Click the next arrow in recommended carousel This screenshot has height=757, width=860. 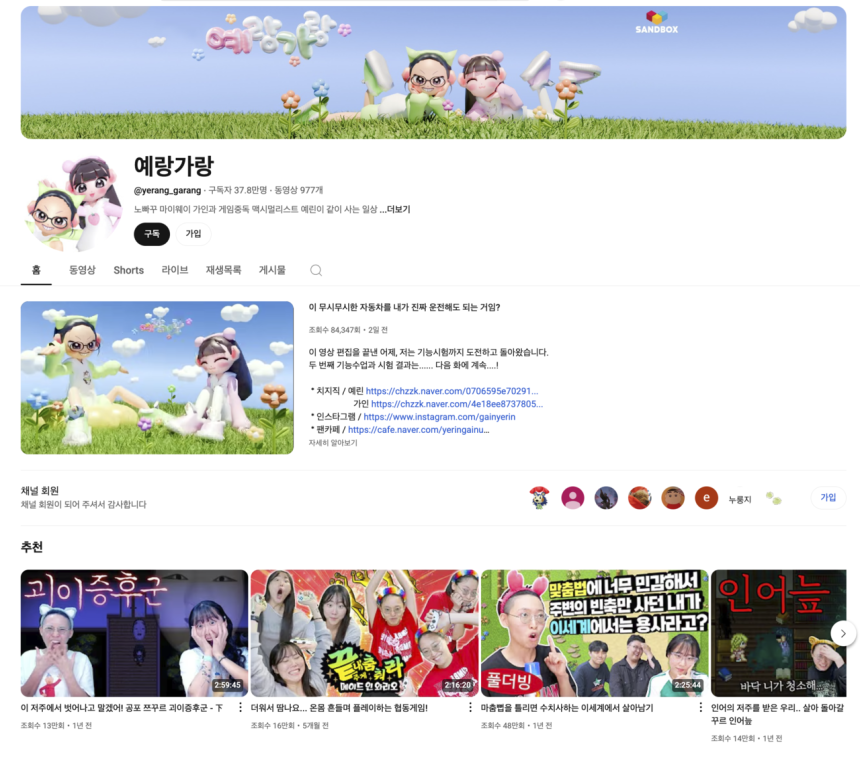843,633
